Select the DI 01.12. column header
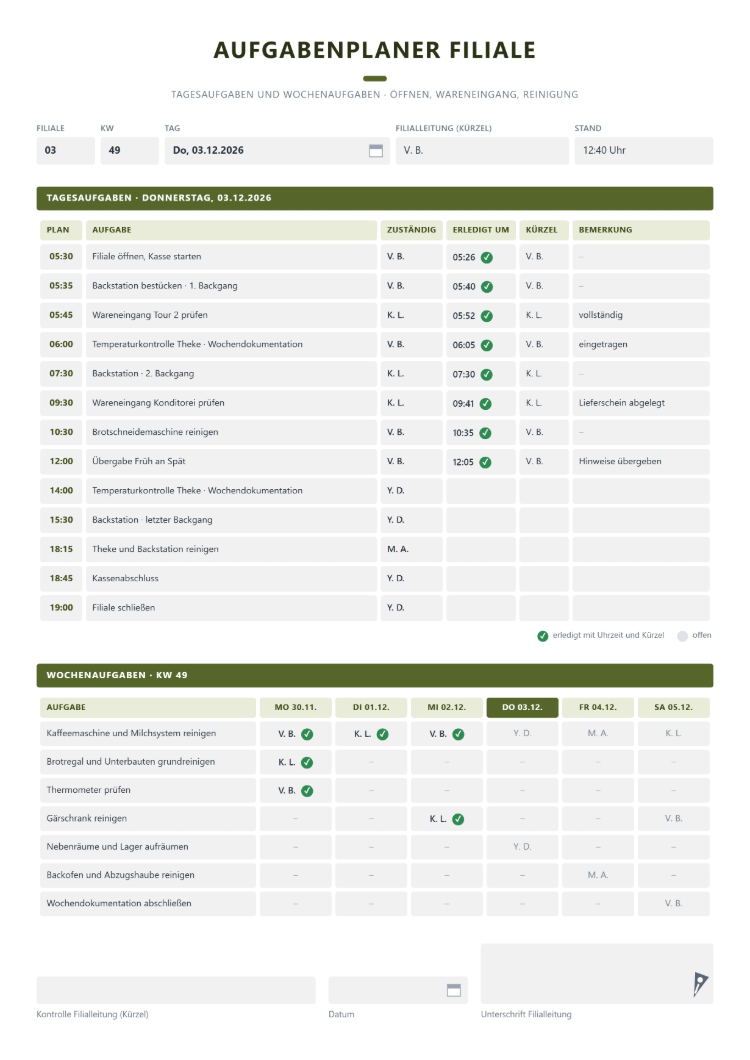This screenshot has width=750, height=1060. [x=371, y=707]
